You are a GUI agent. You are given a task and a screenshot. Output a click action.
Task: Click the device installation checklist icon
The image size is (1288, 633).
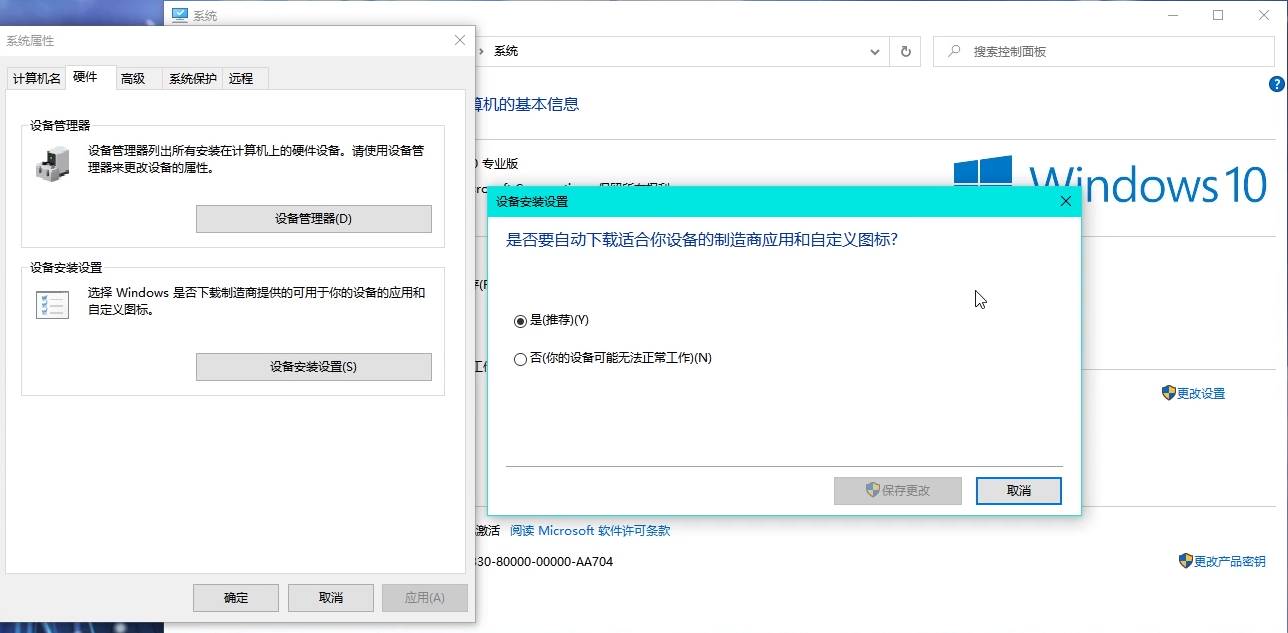coord(52,304)
